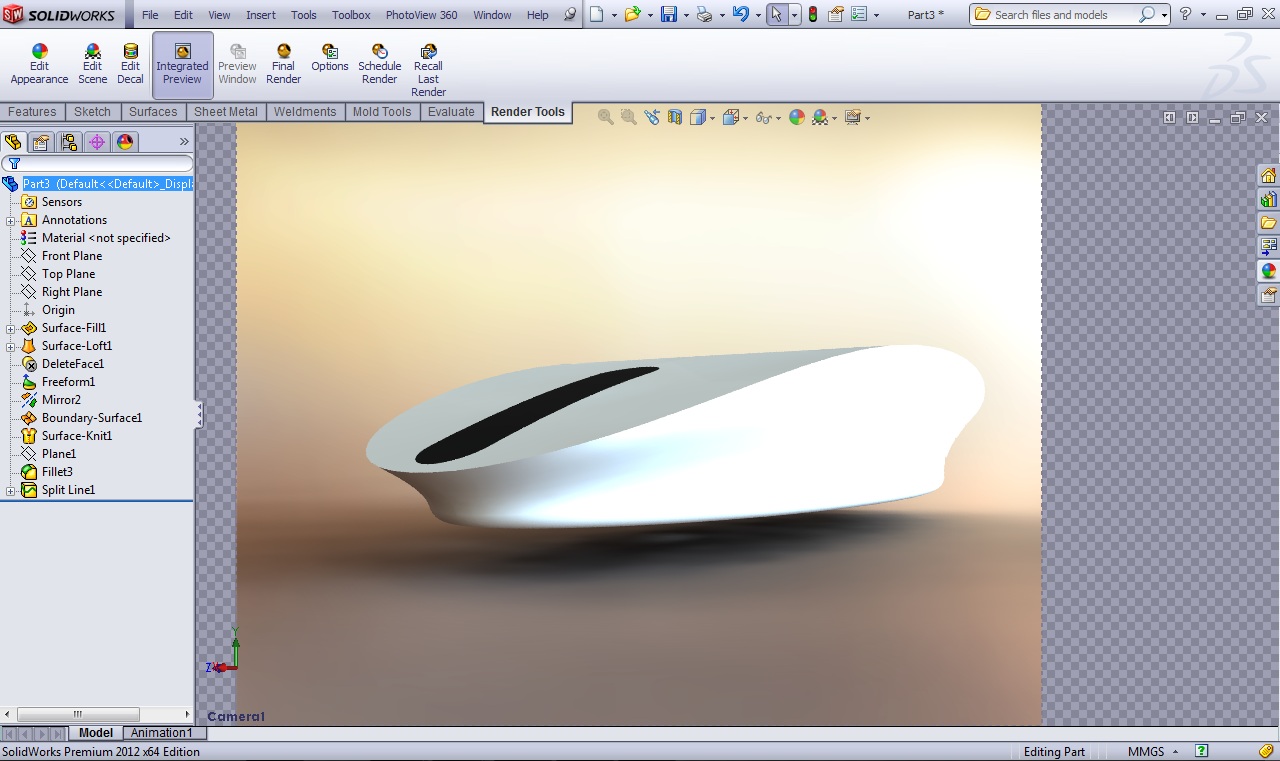The width and height of the screenshot is (1280, 761).
Task: Open the PhotoView 360 menu
Action: pos(421,15)
